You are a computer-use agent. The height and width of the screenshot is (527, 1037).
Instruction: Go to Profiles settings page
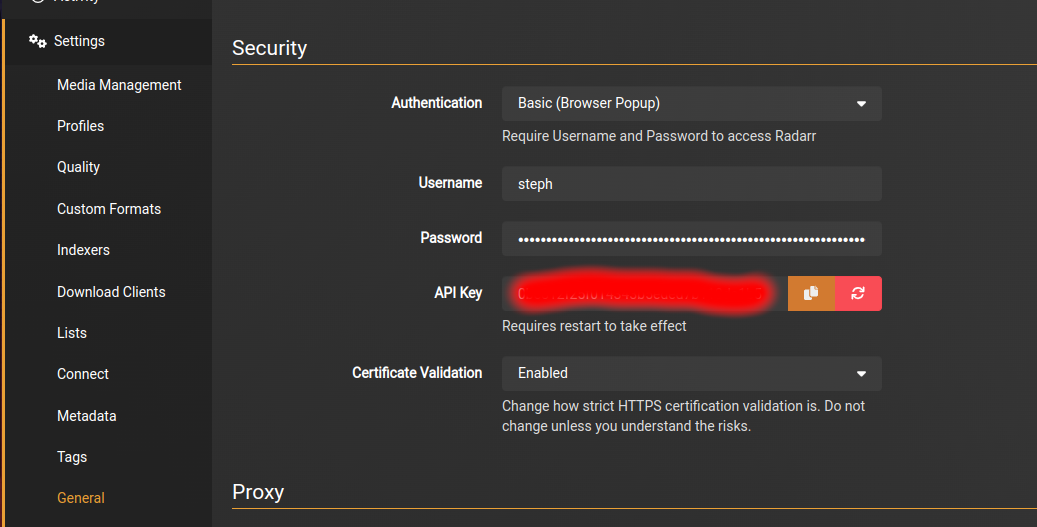click(81, 126)
